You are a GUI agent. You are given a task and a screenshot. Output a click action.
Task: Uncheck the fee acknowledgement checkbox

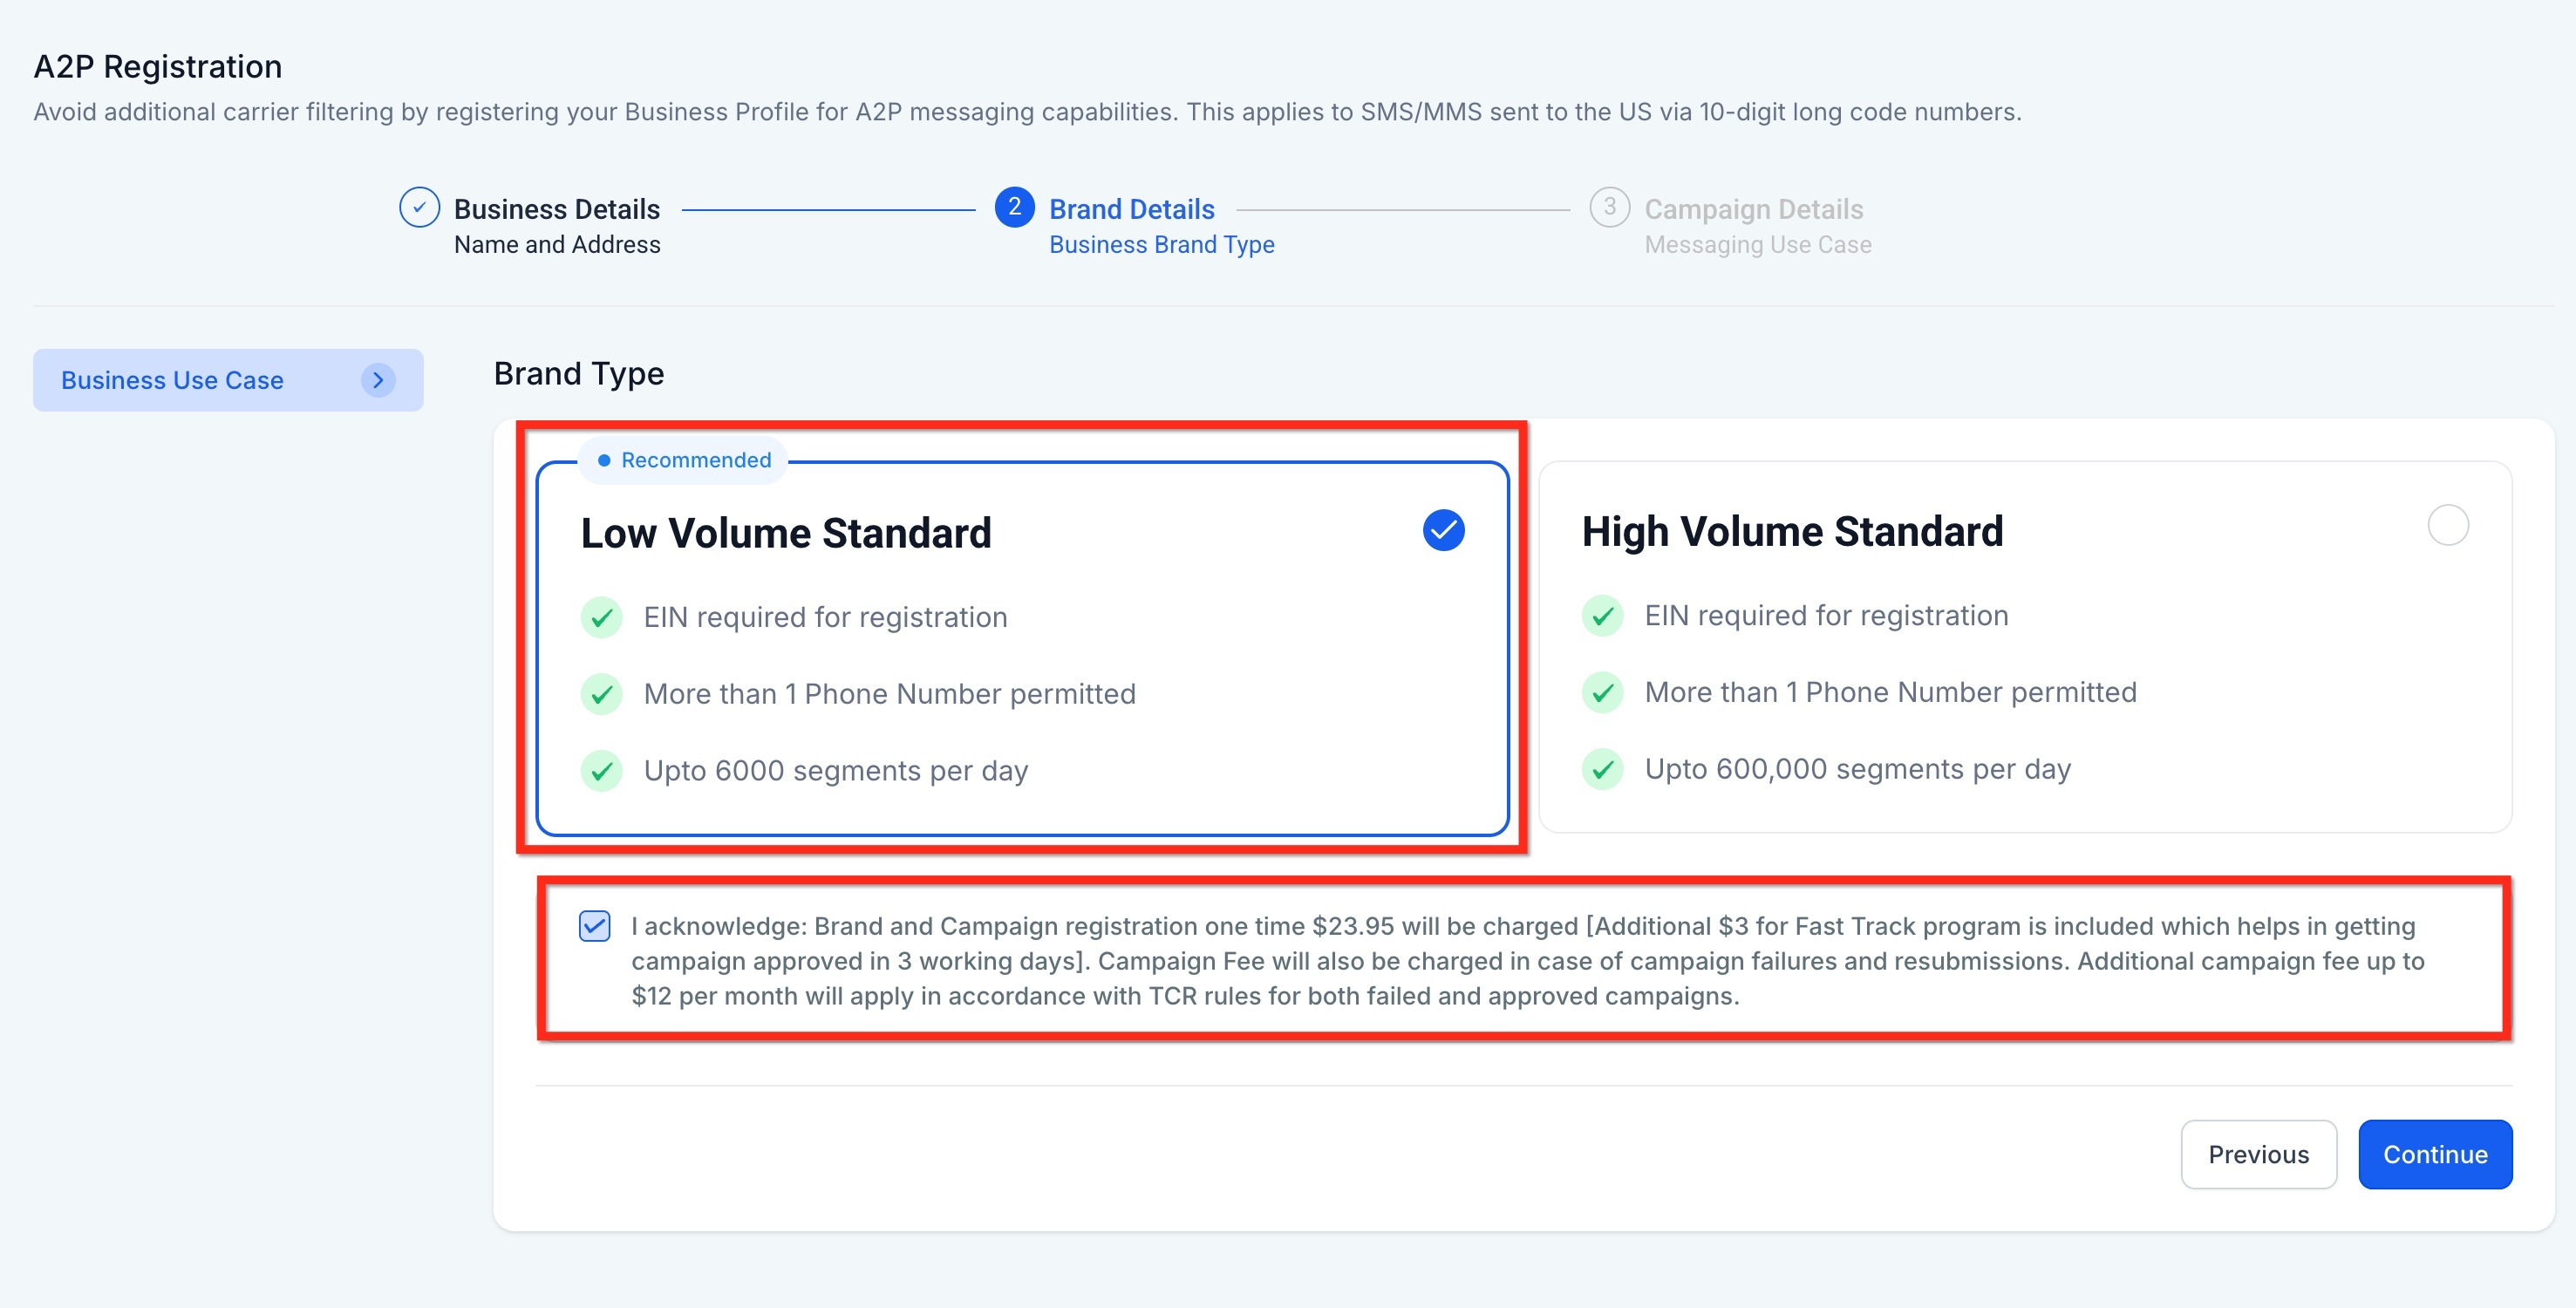coord(595,926)
